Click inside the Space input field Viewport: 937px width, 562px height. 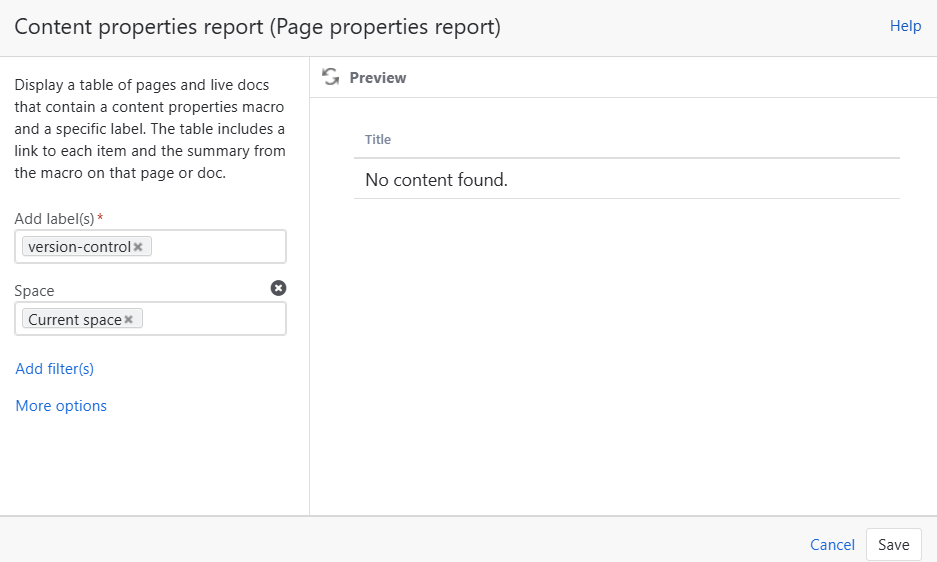(213, 320)
